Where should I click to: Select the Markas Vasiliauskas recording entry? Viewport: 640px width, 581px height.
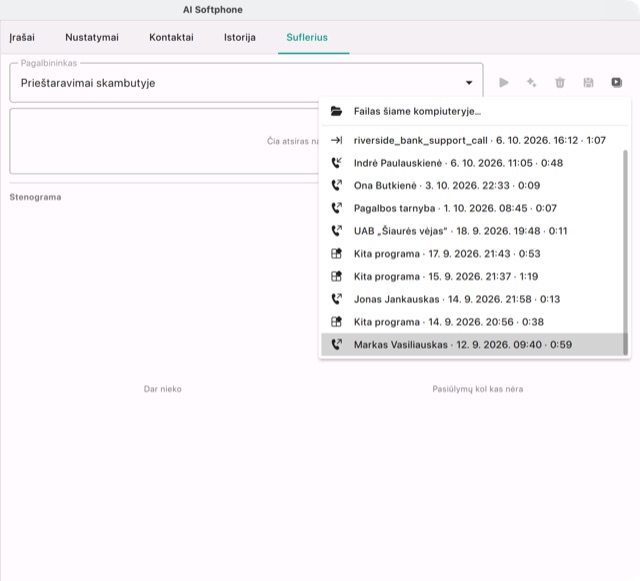[472, 345]
